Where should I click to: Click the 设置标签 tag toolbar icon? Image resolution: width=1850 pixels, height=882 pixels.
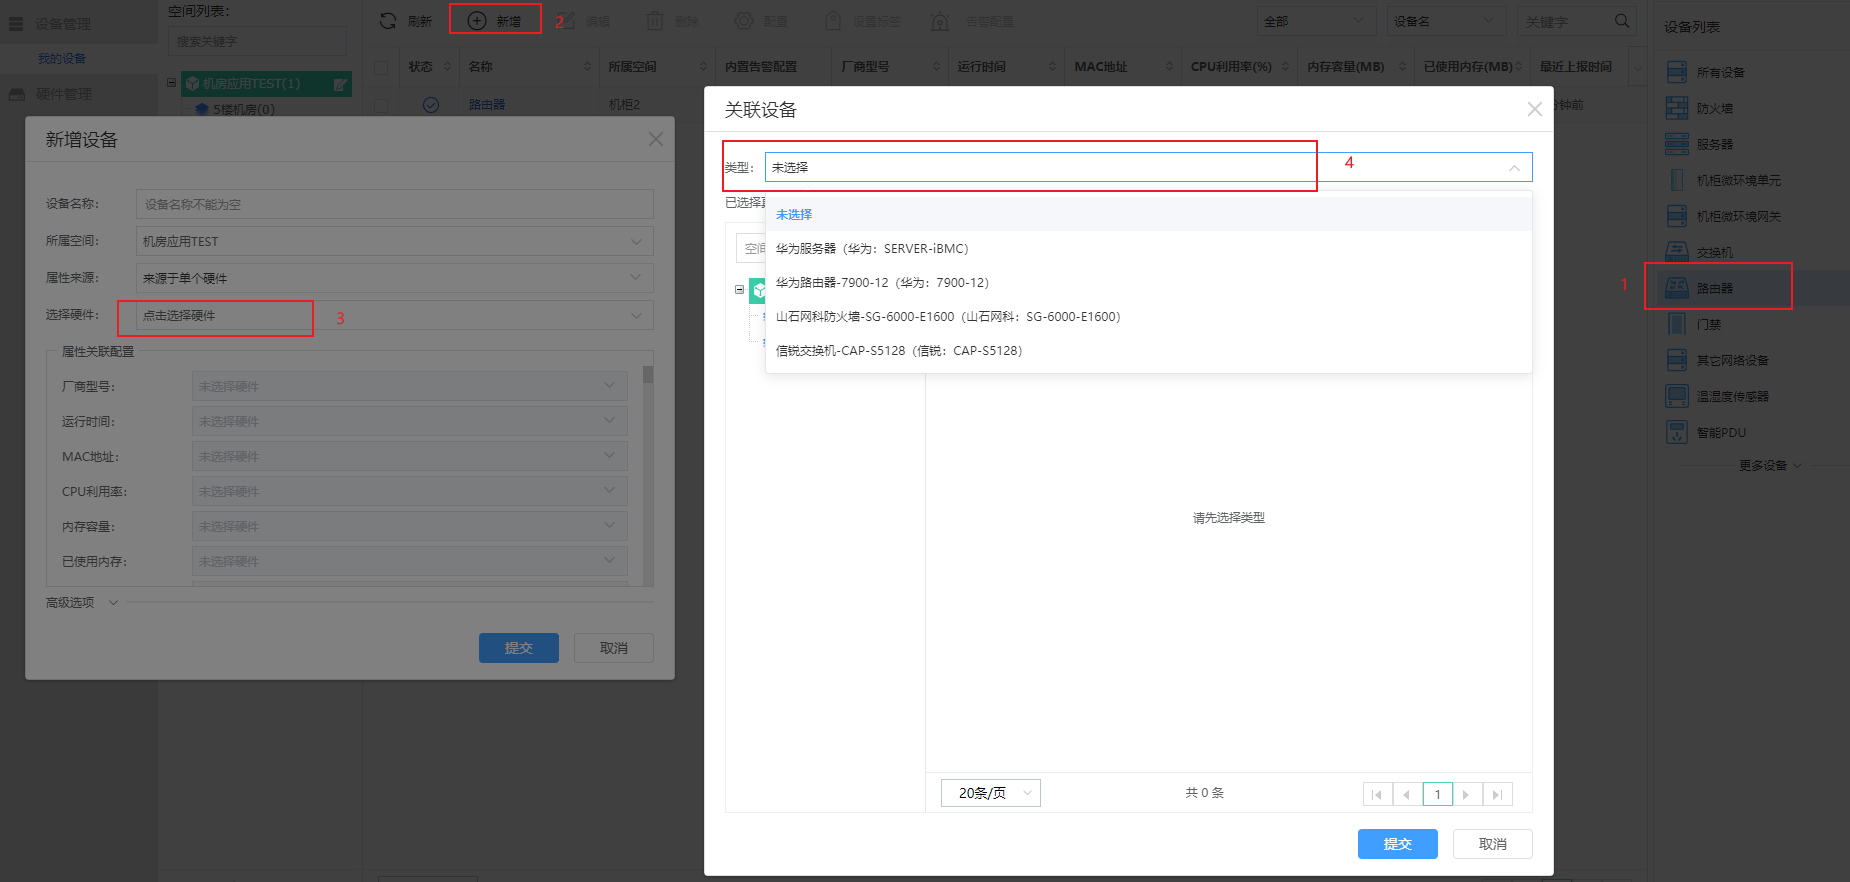point(834,21)
